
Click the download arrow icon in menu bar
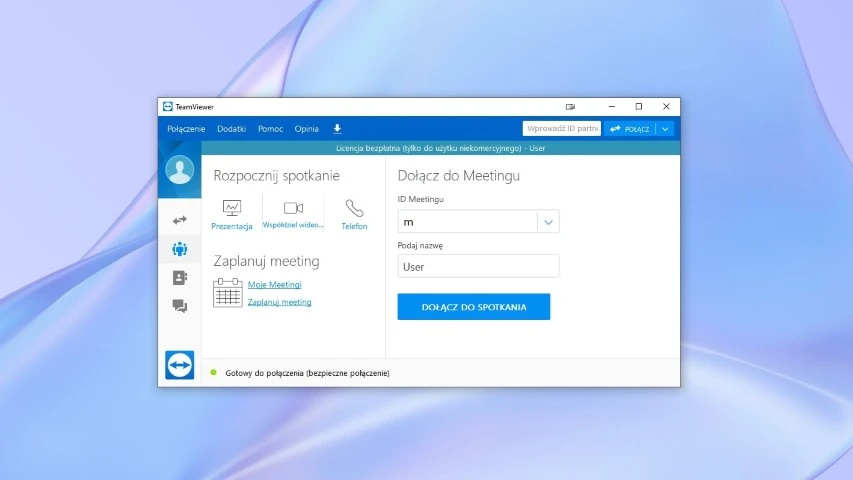337,129
